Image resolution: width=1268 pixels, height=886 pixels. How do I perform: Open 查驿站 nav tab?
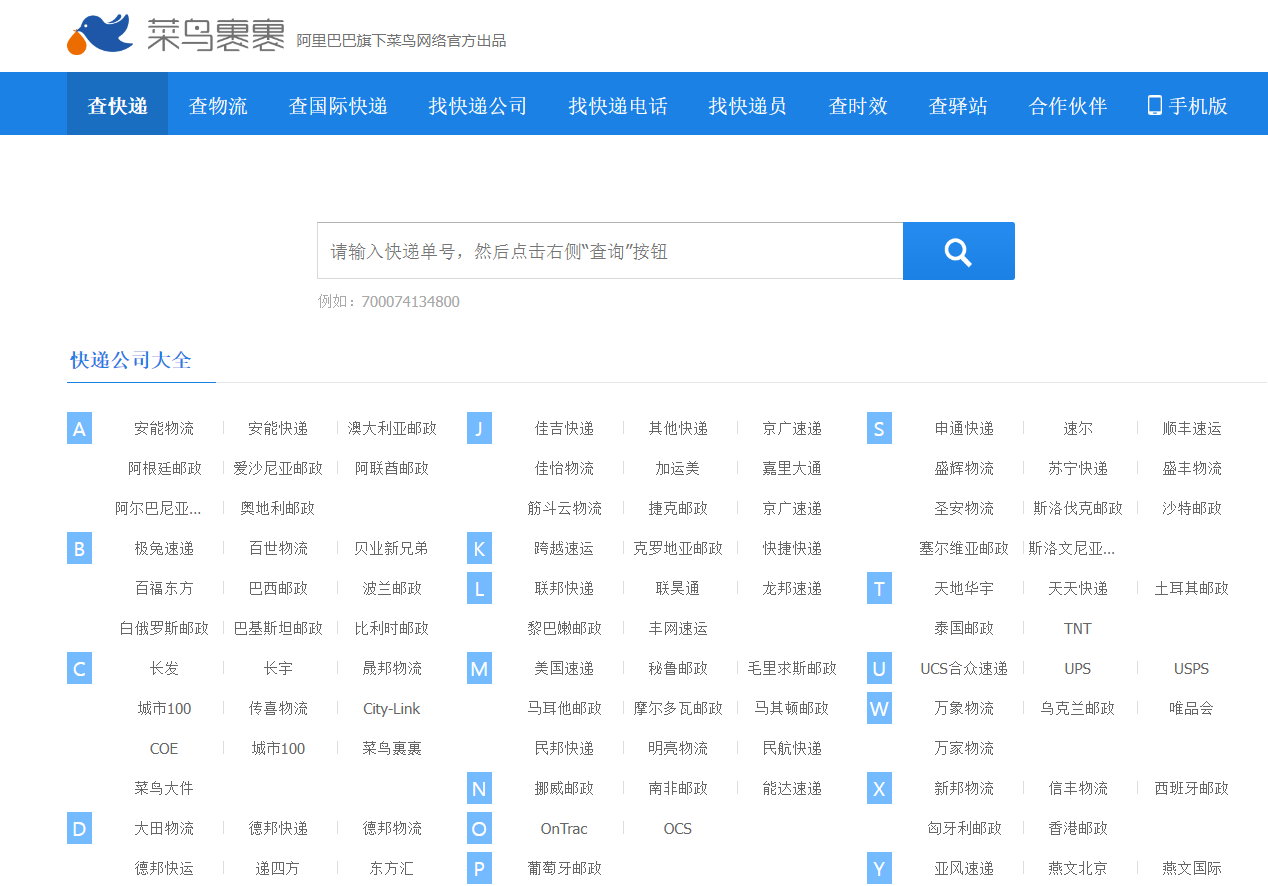(x=958, y=105)
